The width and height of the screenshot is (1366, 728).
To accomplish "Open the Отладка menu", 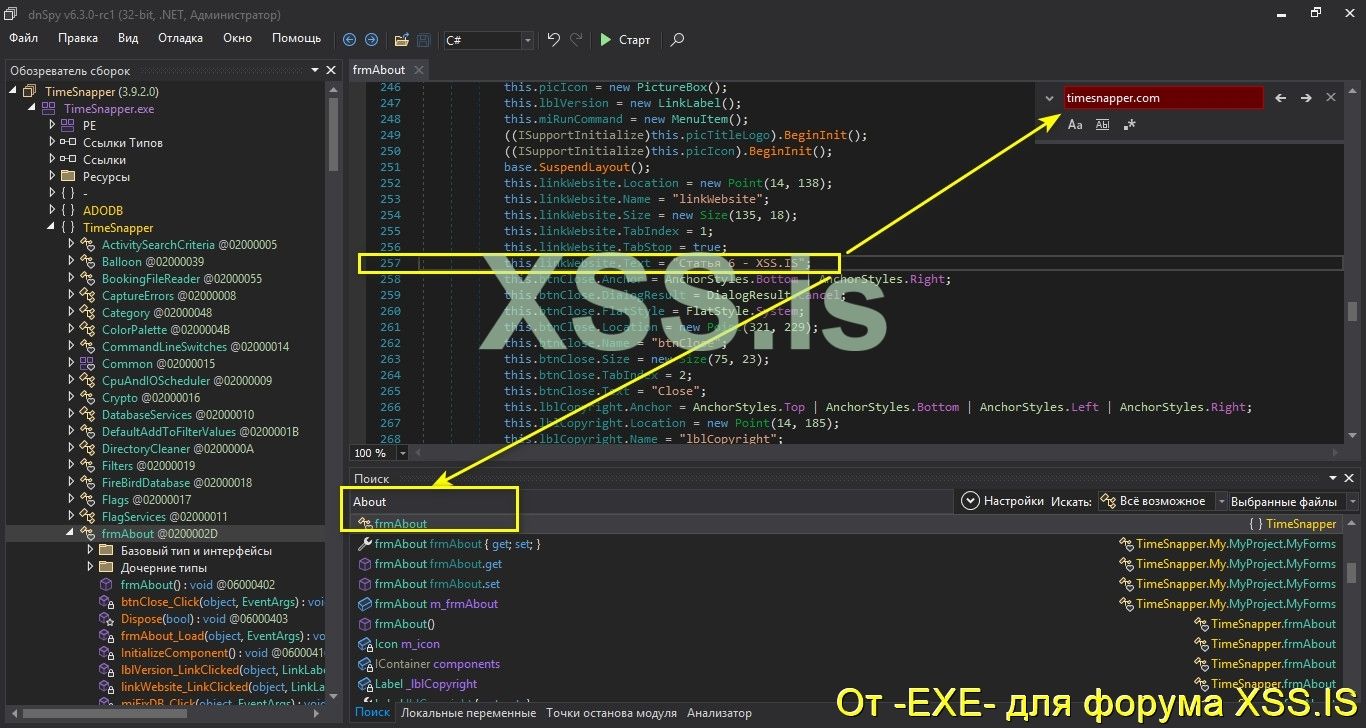I will pos(180,38).
